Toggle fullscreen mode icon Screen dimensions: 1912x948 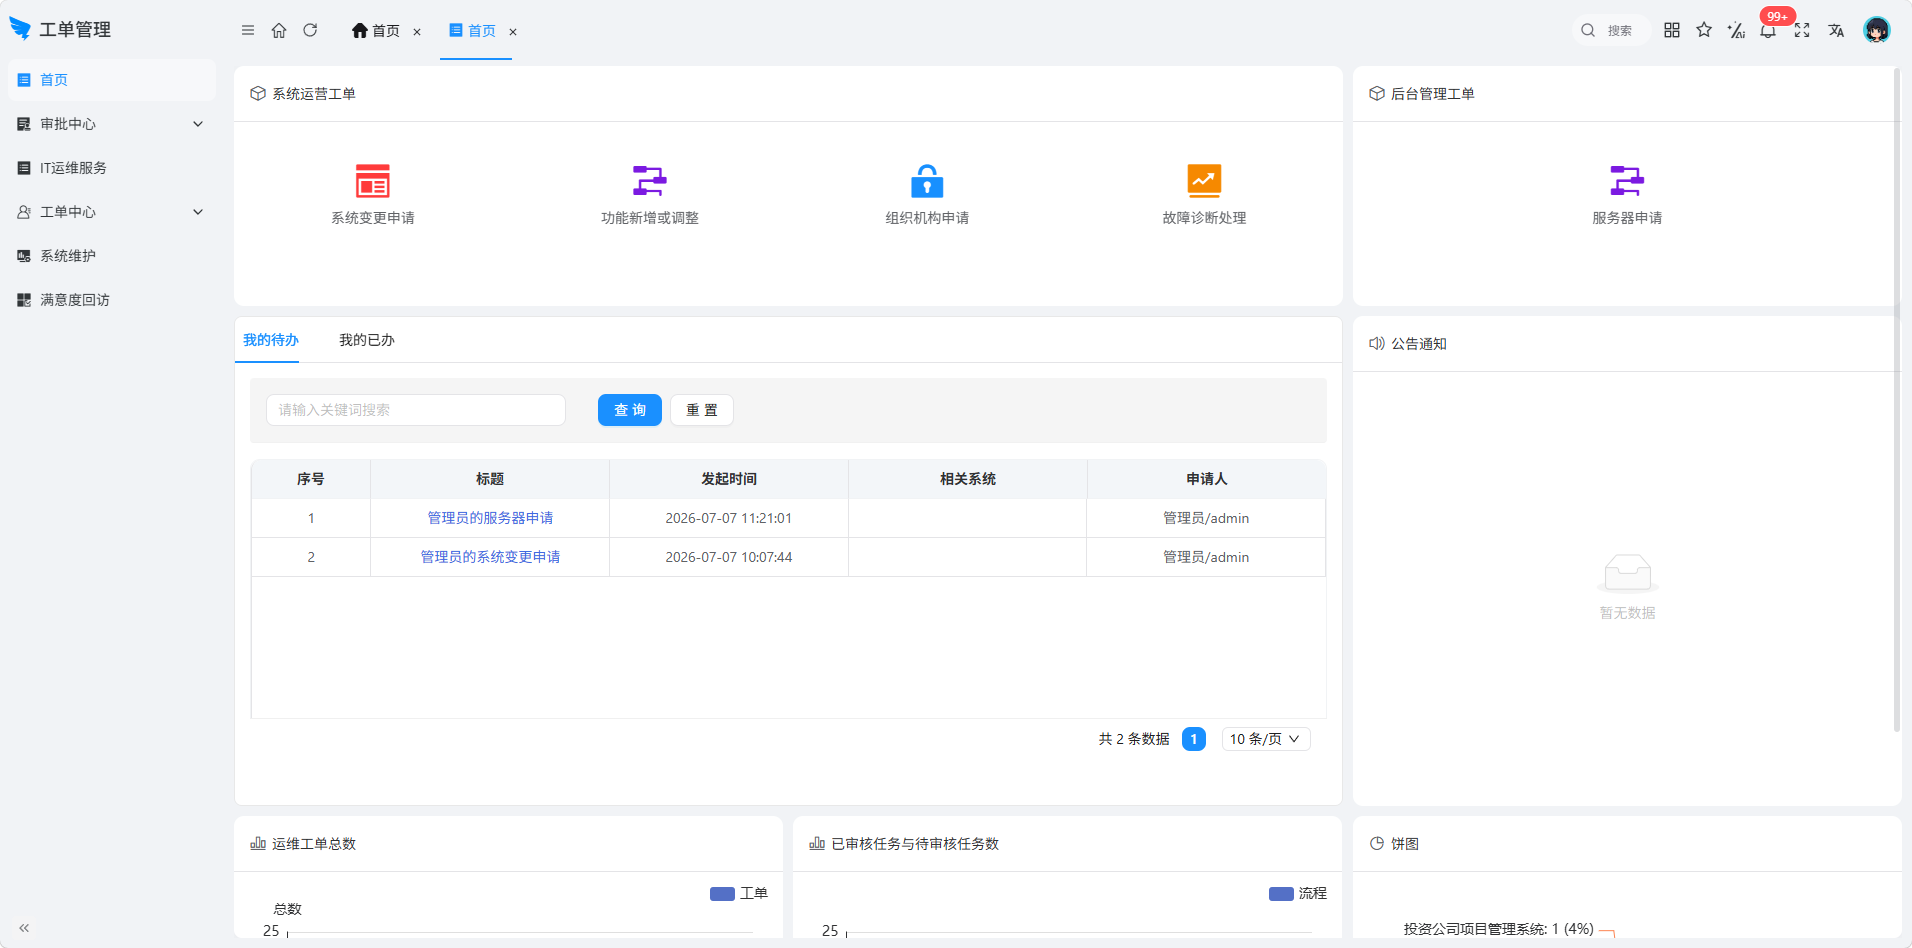coord(1802,30)
